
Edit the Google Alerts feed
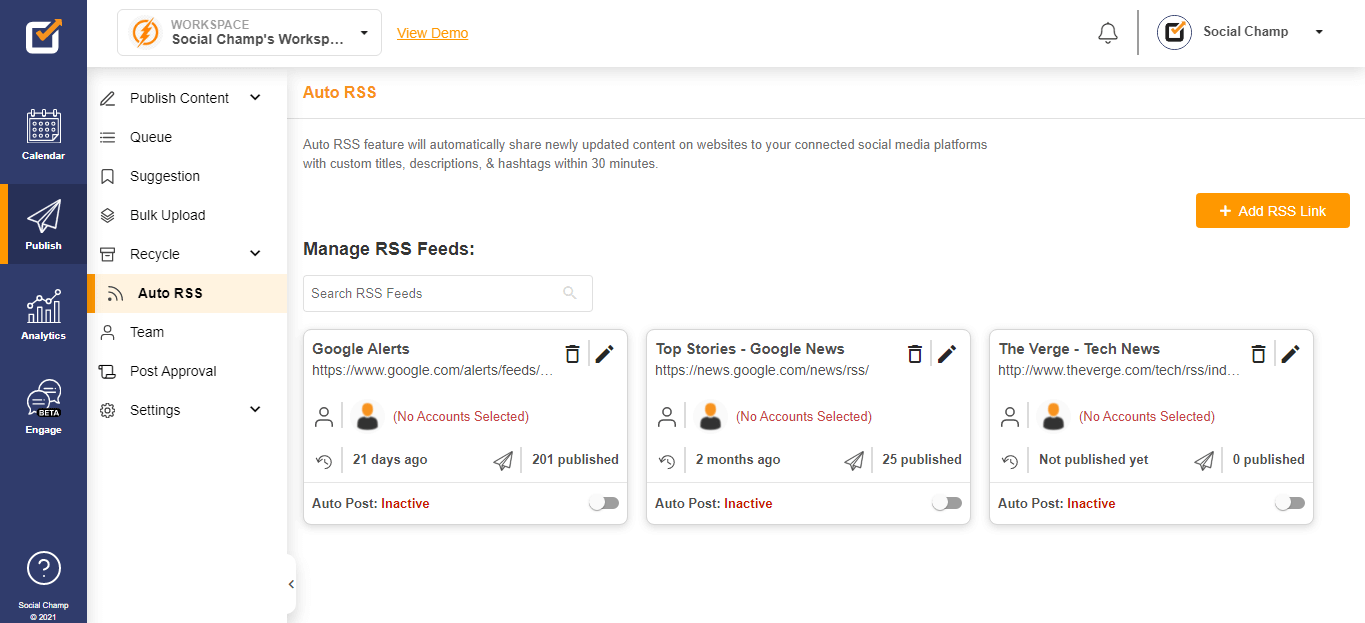pos(604,354)
